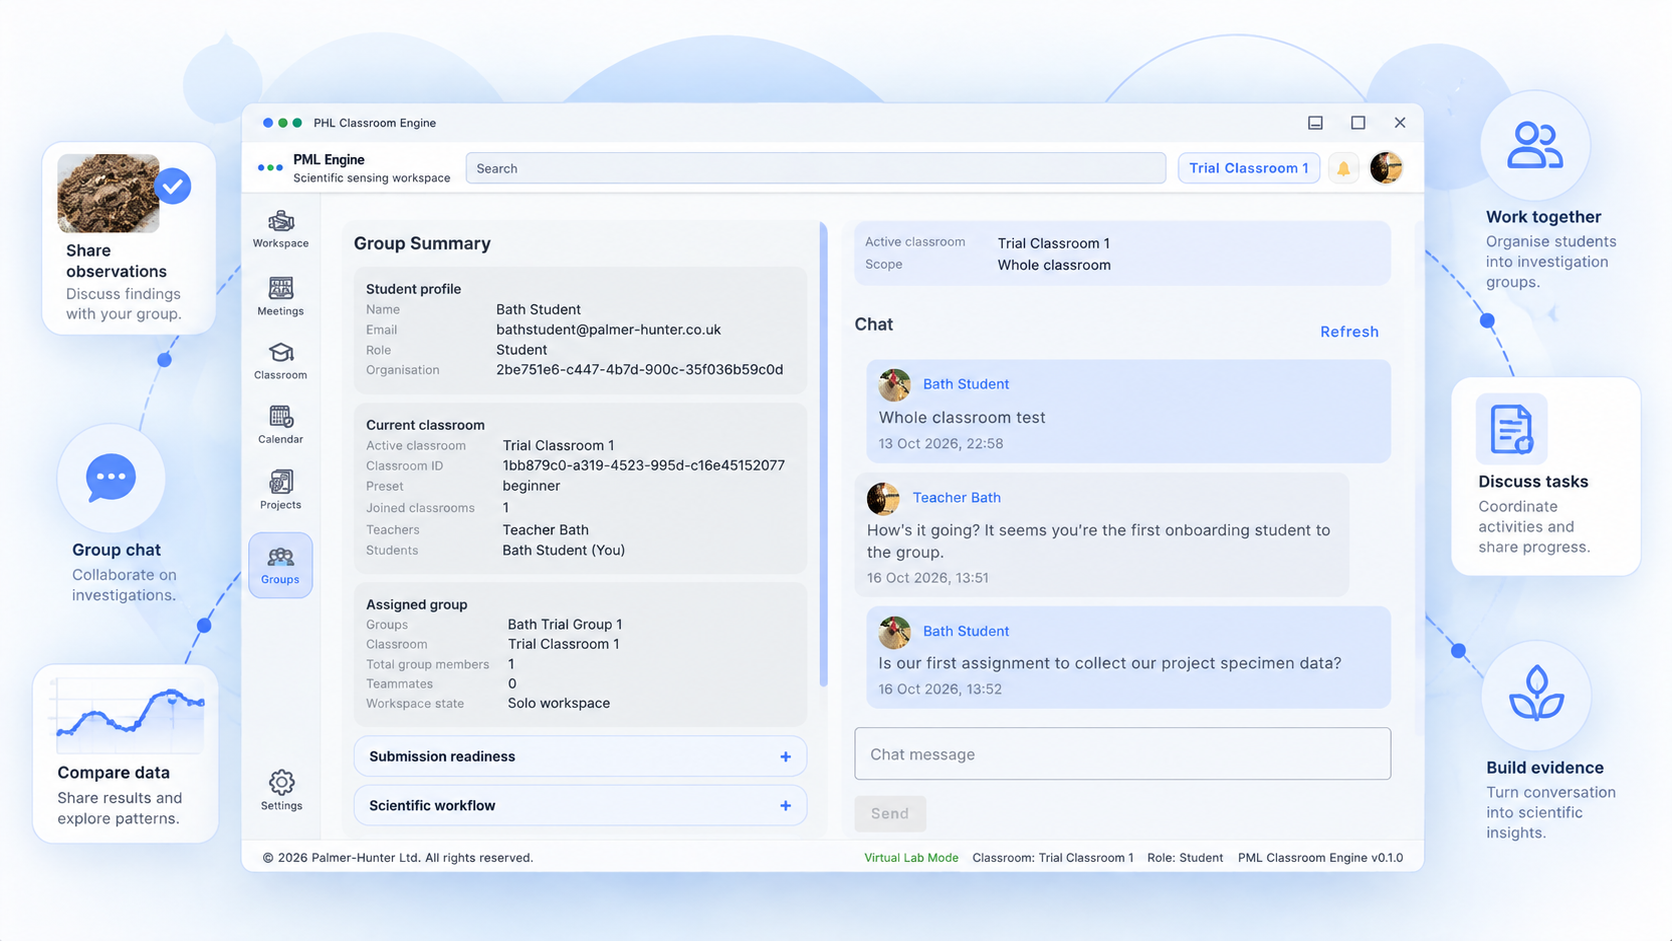The width and height of the screenshot is (1672, 941).
Task: Click Teacher Bath's avatar in chat
Action: coord(883,498)
